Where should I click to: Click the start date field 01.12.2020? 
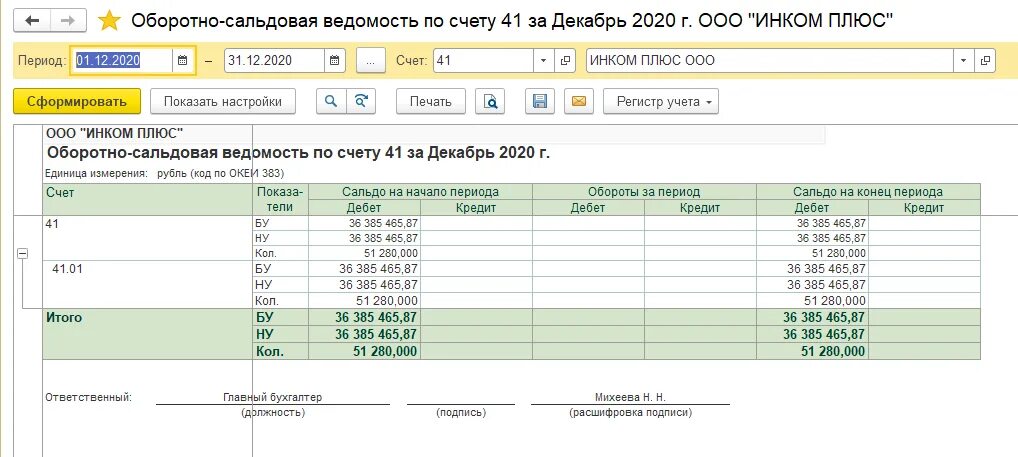[122, 60]
